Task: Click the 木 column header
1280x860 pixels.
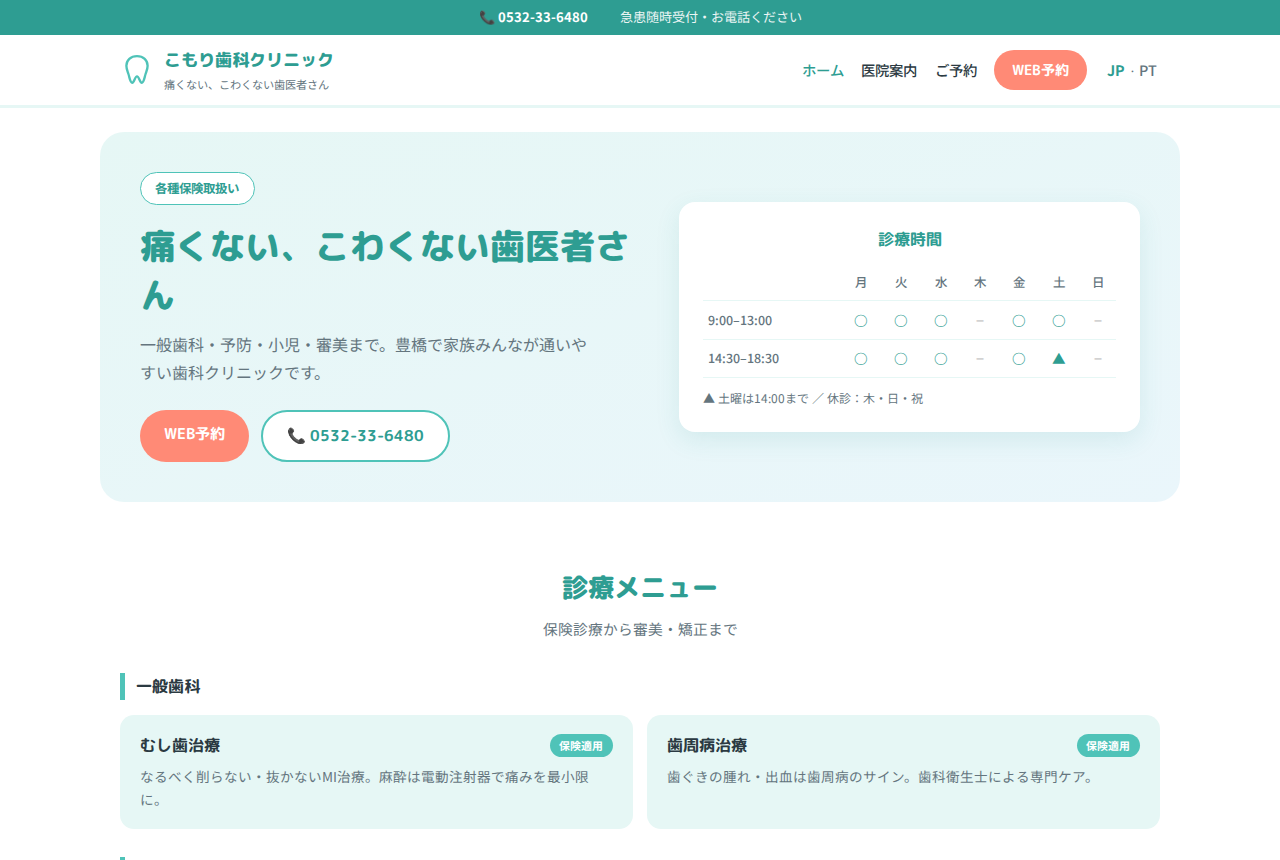Action: click(980, 283)
